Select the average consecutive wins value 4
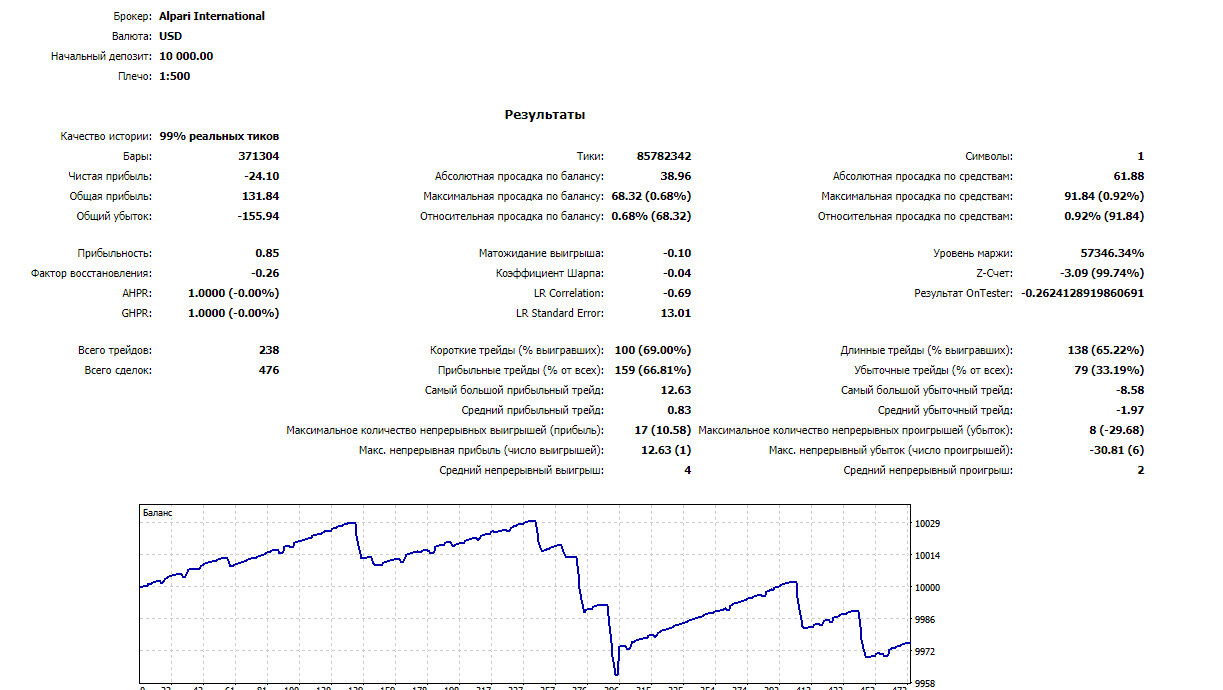1223x690 pixels. pos(688,470)
